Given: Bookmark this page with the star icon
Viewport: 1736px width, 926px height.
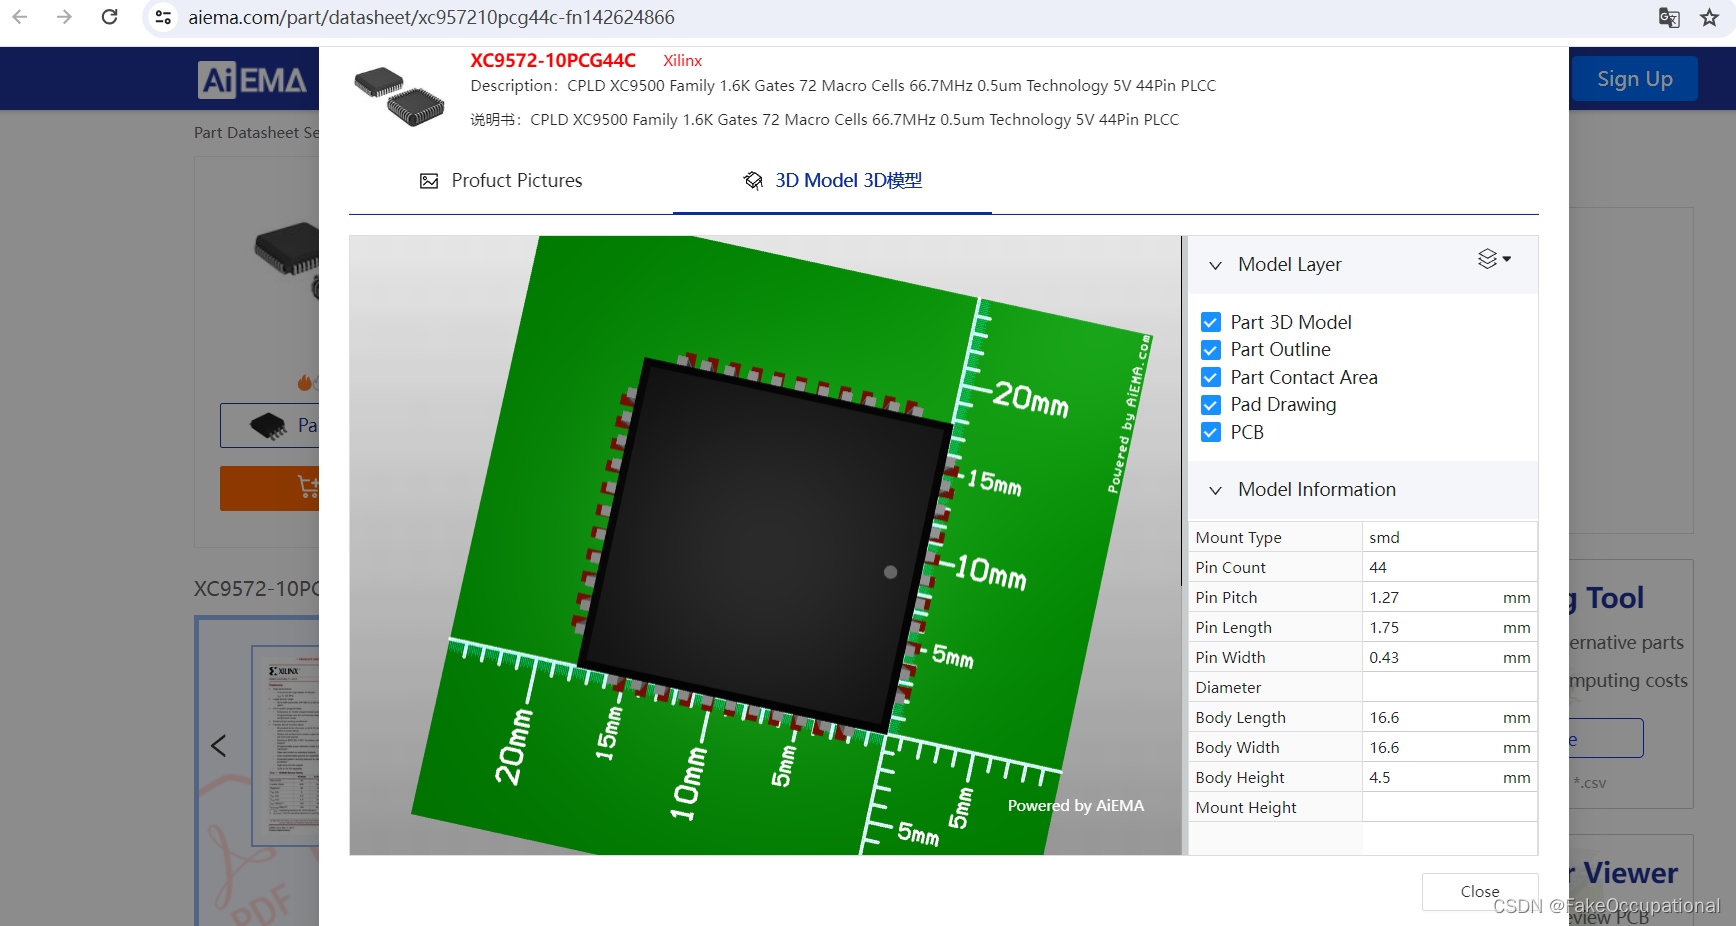Looking at the screenshot, I should pos(1709,17).
